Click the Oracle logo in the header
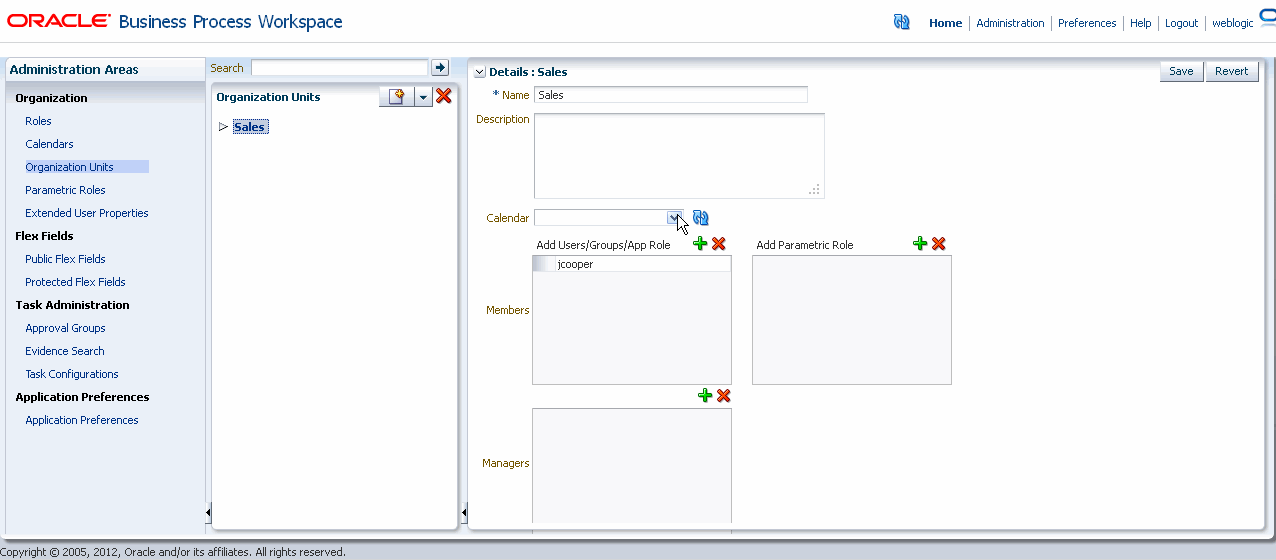The height and width of the screenshot is (560, 1276). [59, 21]
